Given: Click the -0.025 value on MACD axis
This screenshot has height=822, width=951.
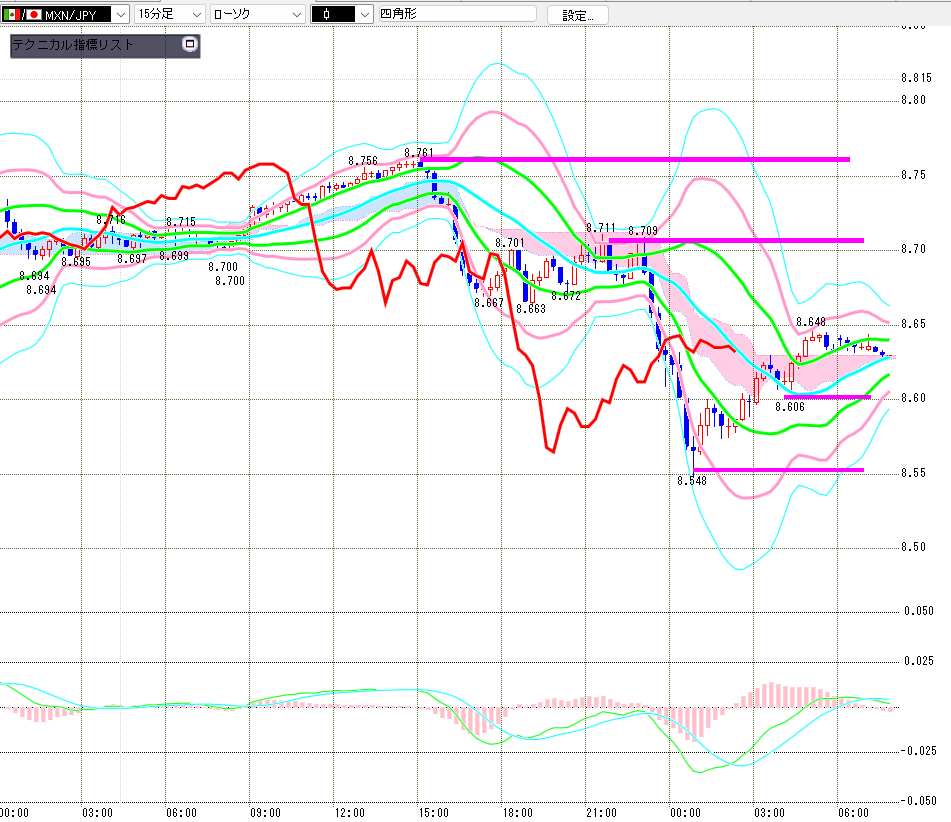Looking at the screenshot, I should tap(917, 751).
